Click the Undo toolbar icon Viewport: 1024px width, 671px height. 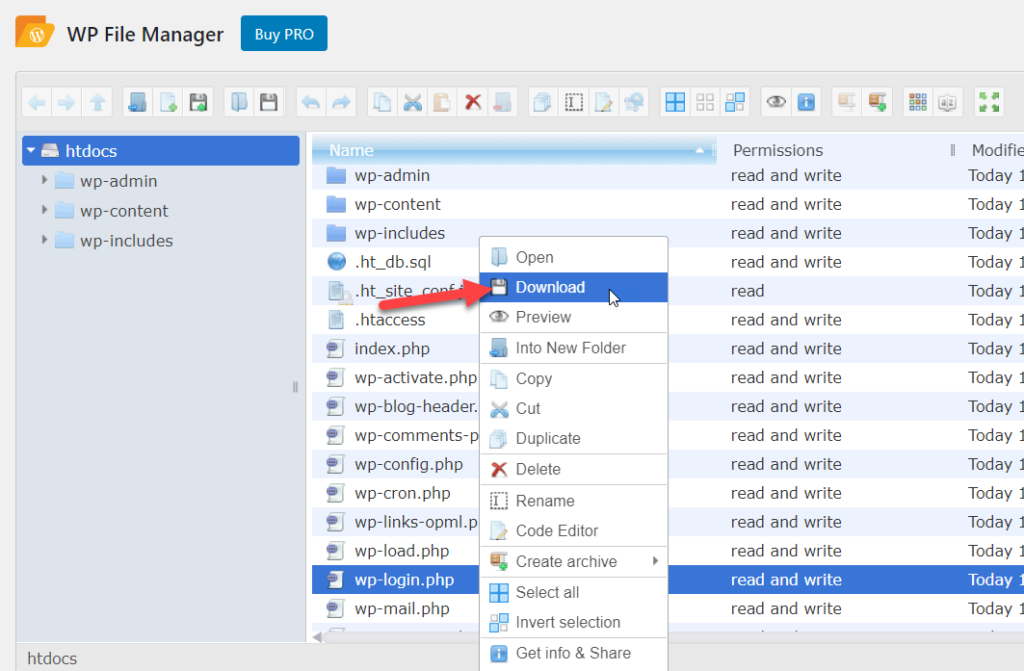point(311,103)
